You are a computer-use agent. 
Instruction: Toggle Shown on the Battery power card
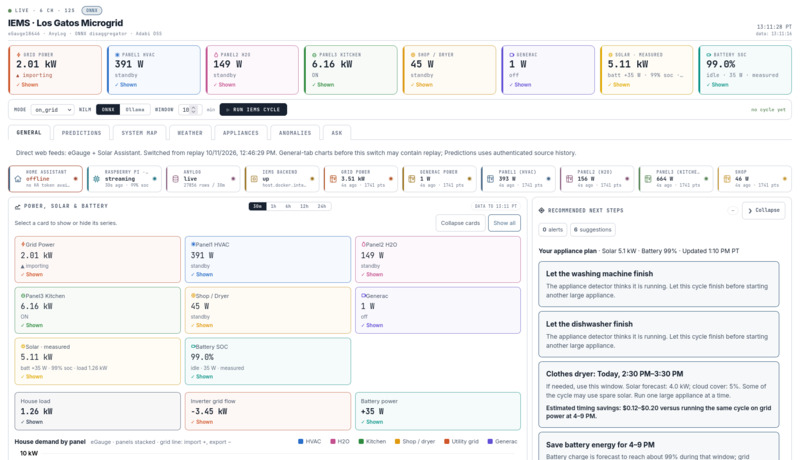[x=372, y=422]
